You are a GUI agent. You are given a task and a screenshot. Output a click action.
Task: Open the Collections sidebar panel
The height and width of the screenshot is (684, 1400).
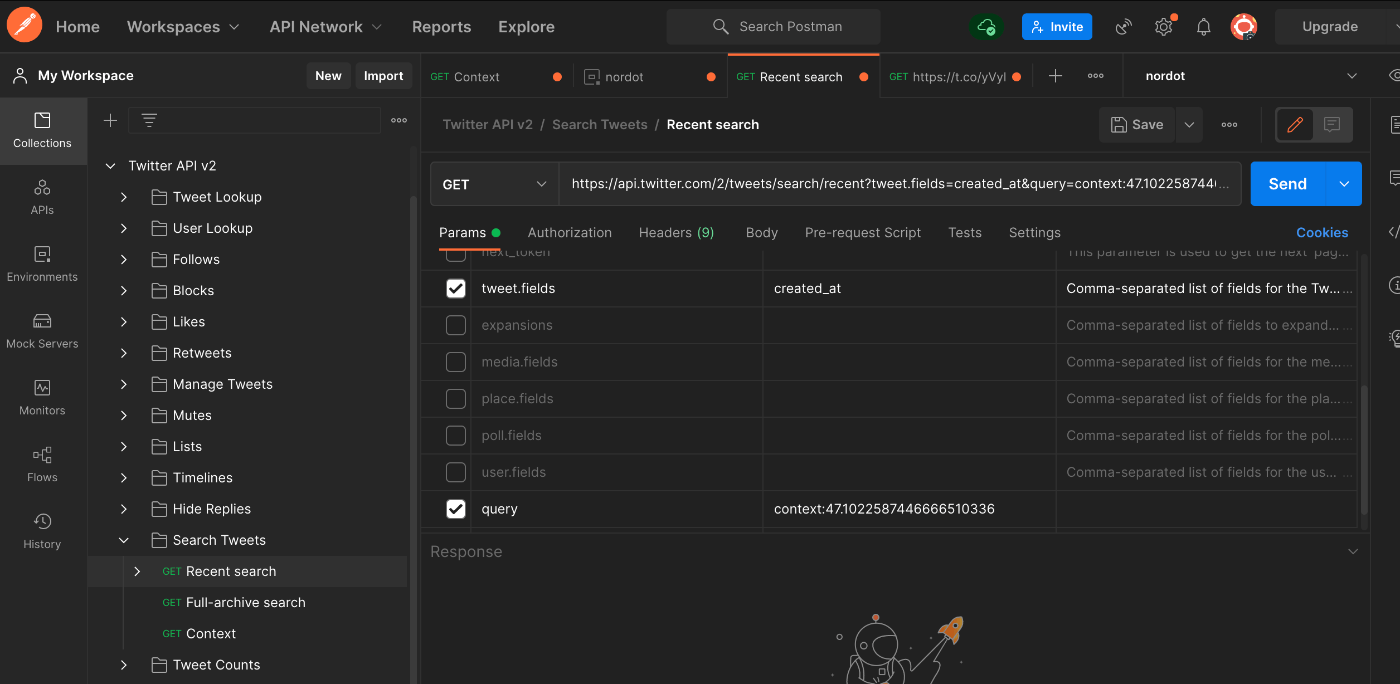pyautogui.click(x=42, y=130)
